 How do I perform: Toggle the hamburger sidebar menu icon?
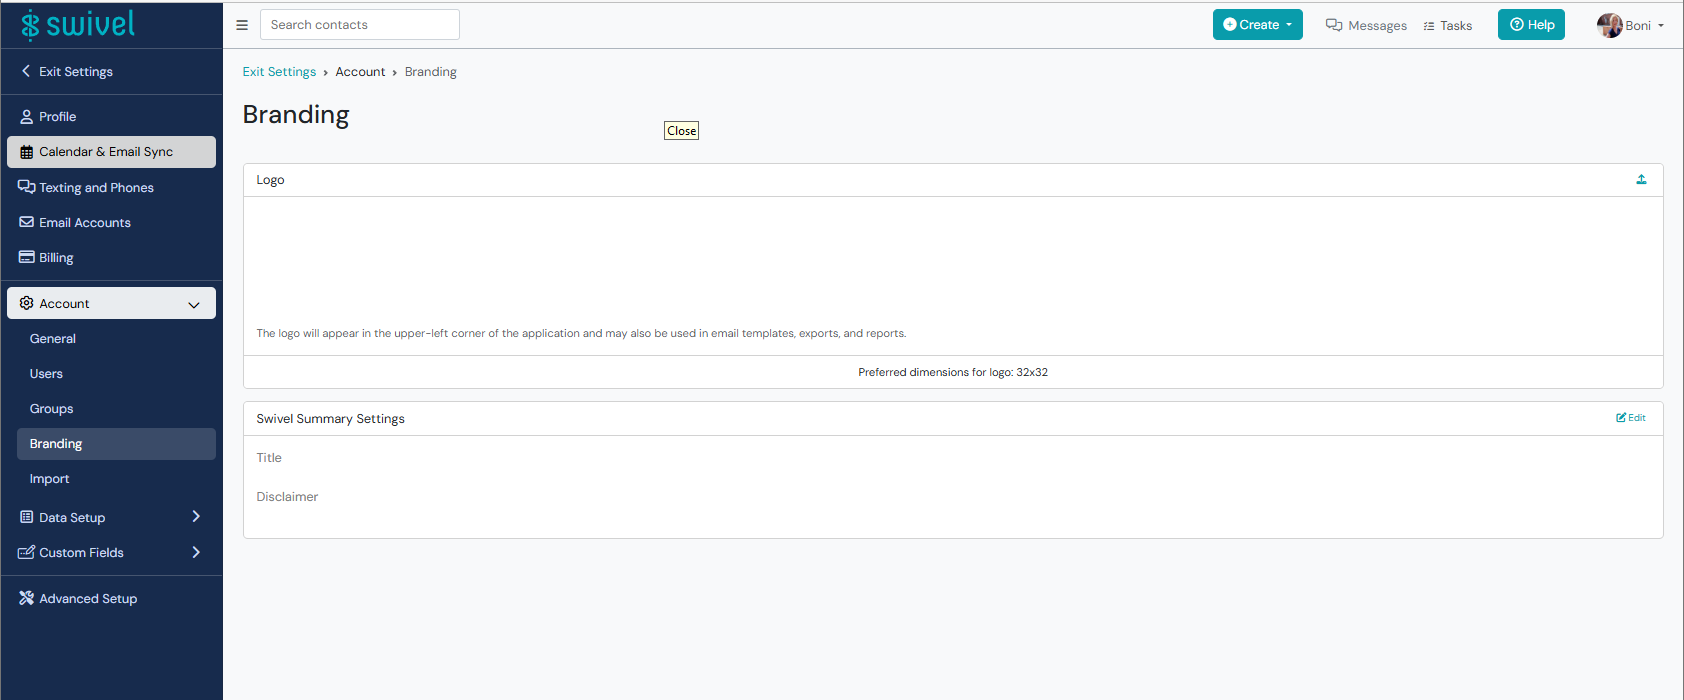pos(242,25)
